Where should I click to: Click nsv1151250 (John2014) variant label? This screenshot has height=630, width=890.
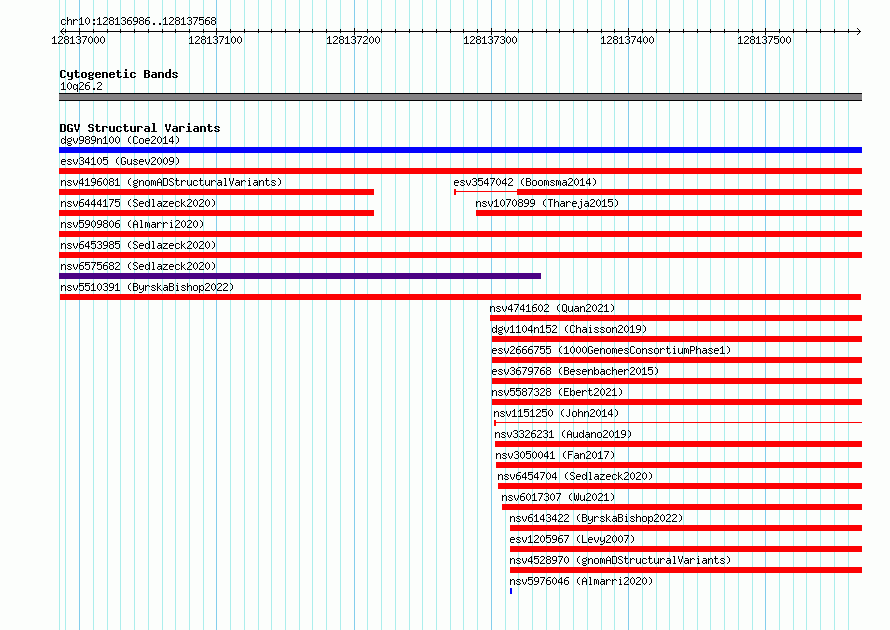(x=556, y=413)
